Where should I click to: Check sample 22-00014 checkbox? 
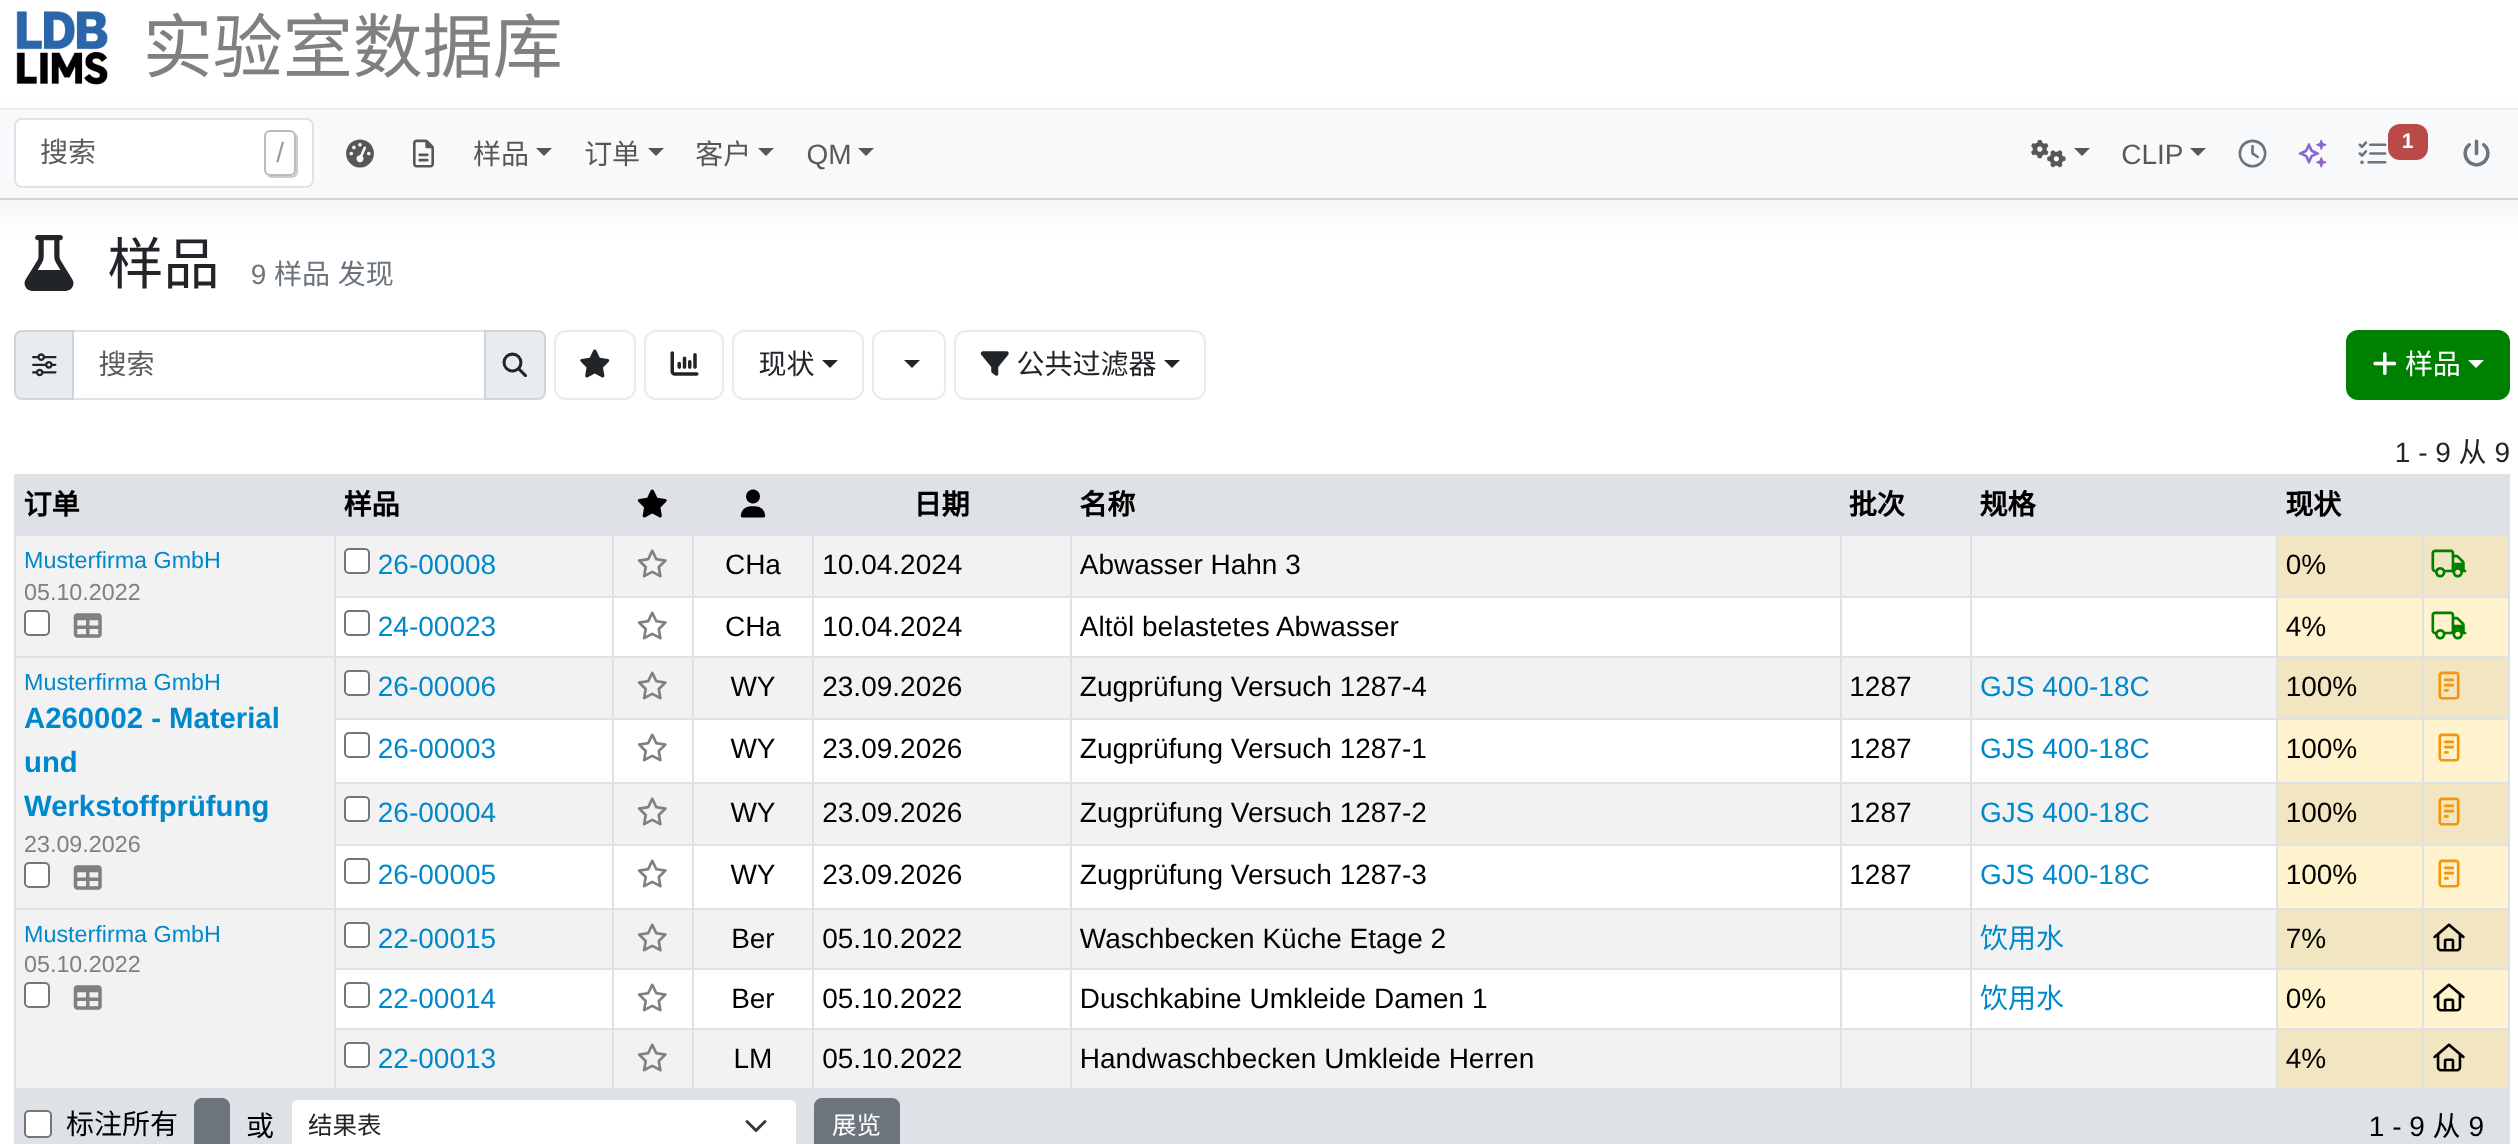[x=357, y=996]
